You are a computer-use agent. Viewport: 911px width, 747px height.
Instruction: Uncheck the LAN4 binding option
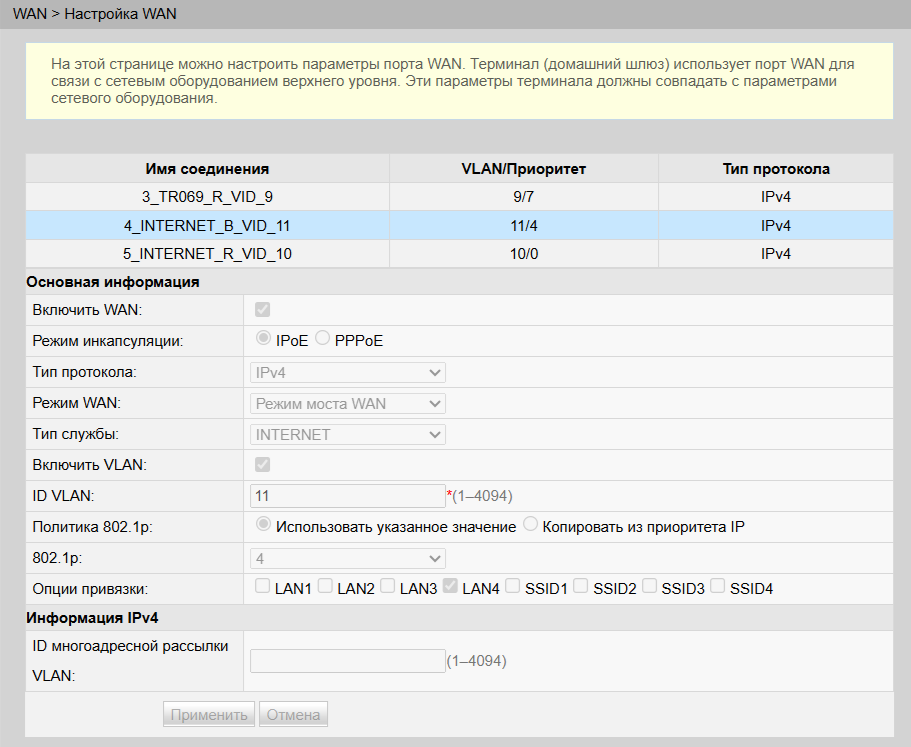[450, 586]
